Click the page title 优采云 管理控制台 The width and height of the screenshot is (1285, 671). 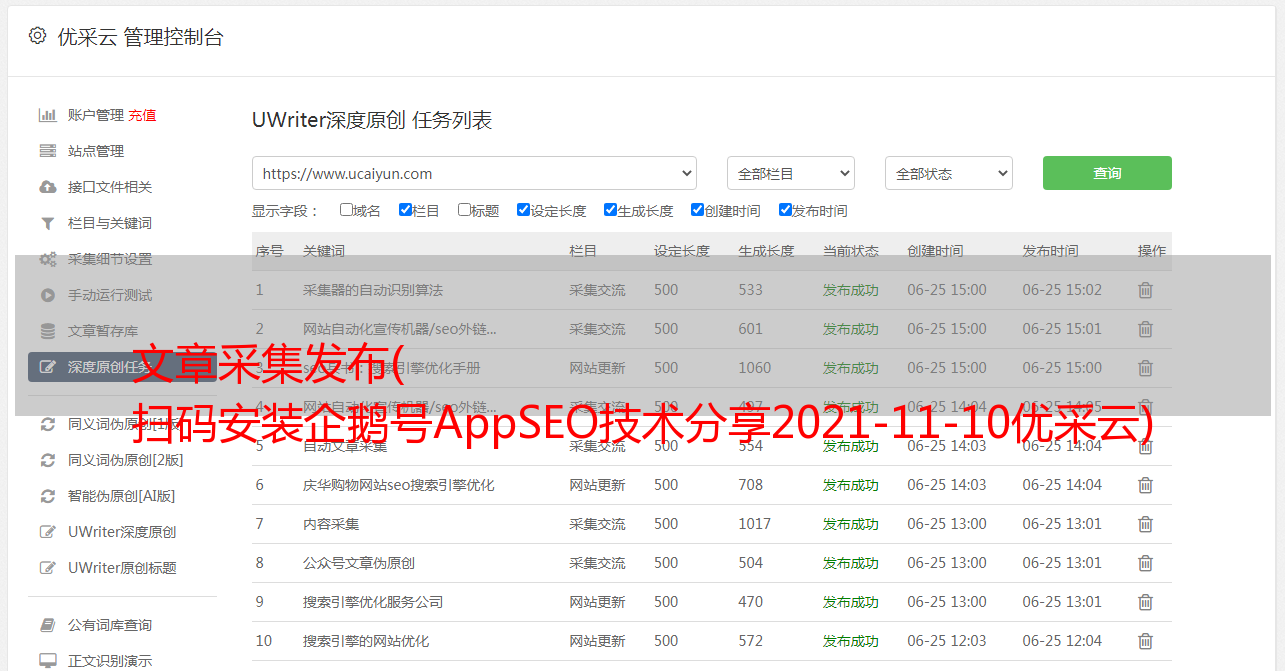click(x=140, y=37)
